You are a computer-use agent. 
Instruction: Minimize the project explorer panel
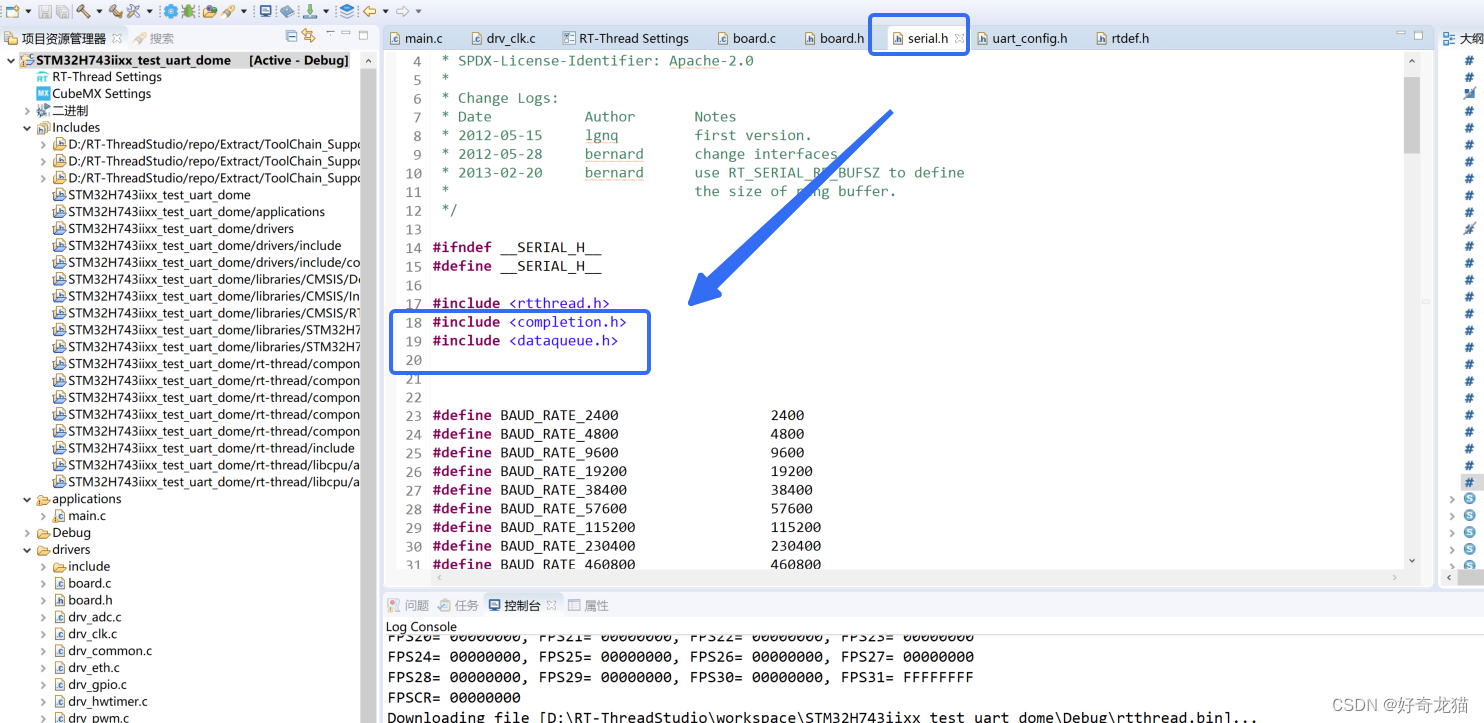click(x=346, y=33)
